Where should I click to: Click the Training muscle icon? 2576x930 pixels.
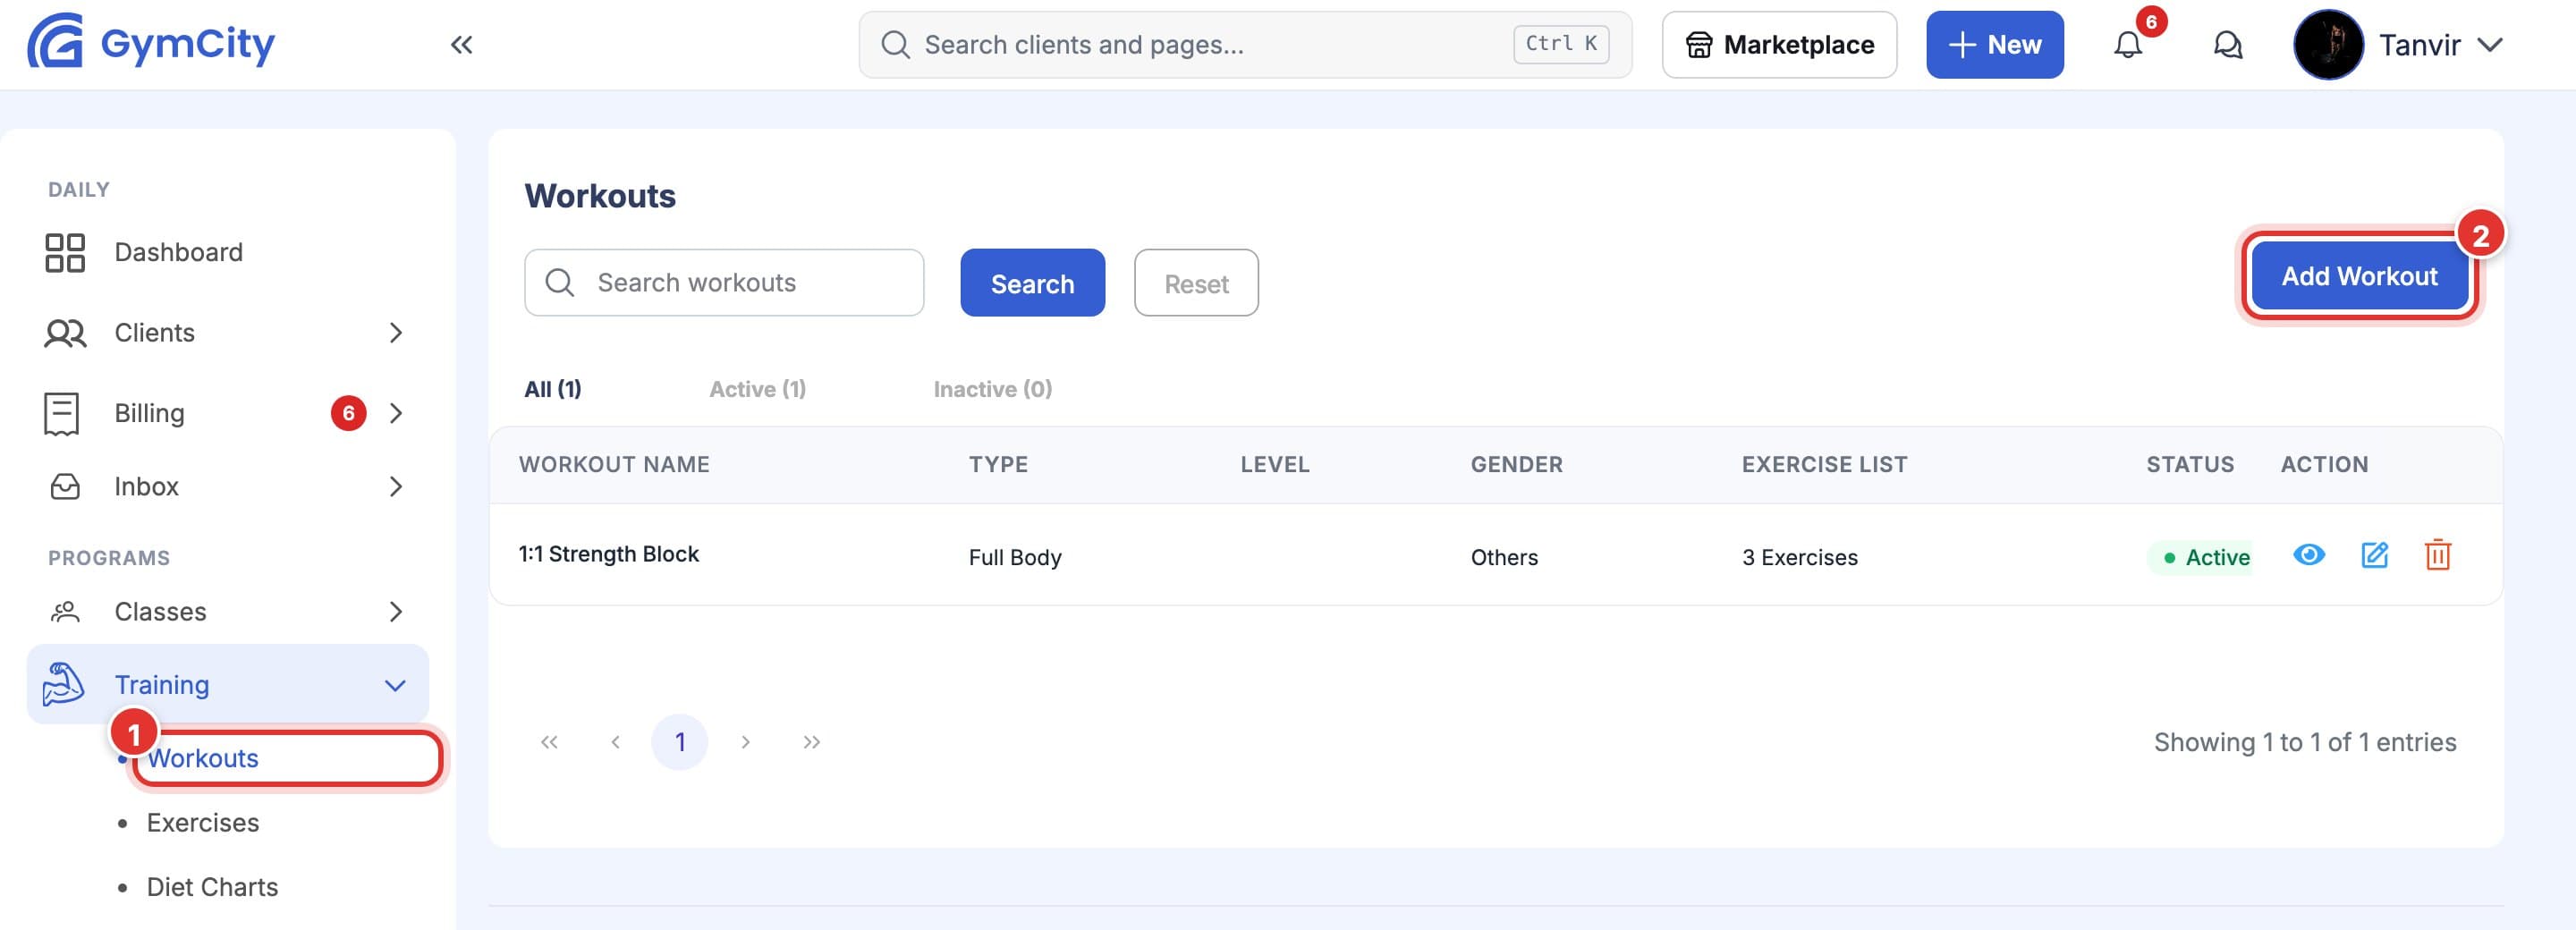point(63,685)
